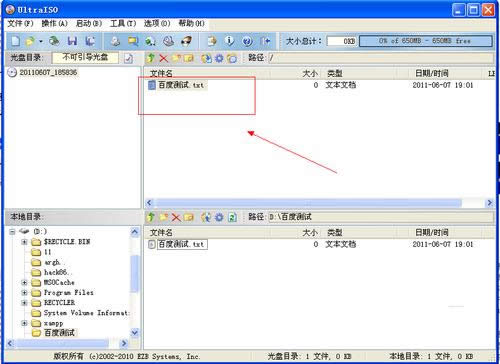500x364 pixels.
Task: Click 大小 column header in local file list
Action: pyautogui.click(x=296, y=233)
